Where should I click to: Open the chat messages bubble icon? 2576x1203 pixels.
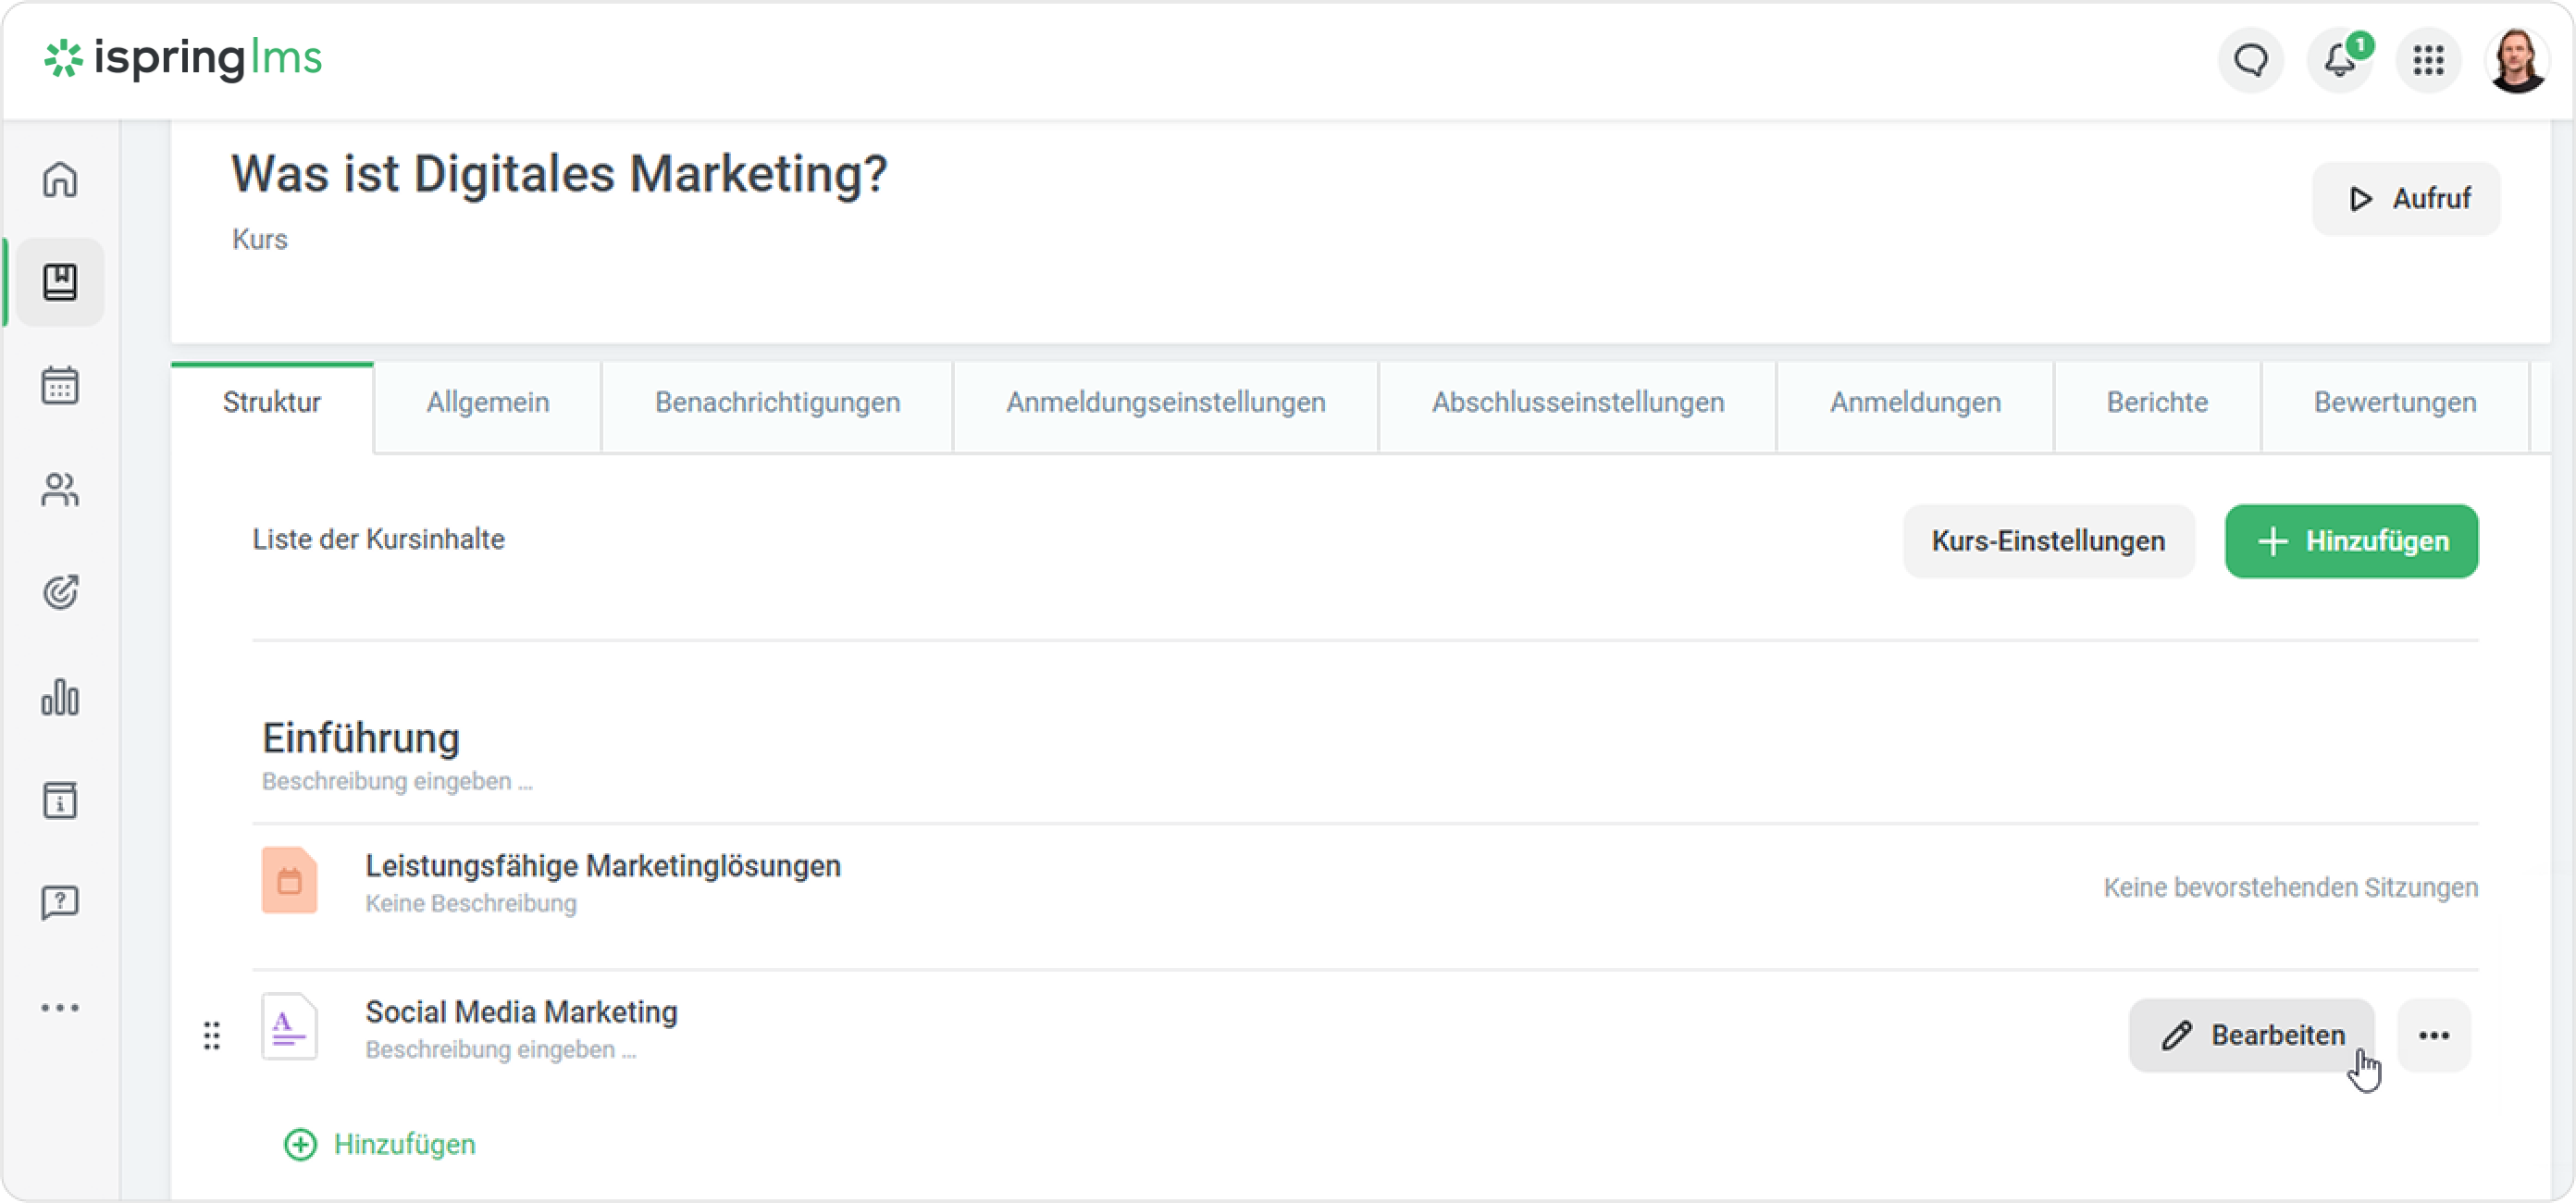pyautogui.click(x=2251, y=61)
